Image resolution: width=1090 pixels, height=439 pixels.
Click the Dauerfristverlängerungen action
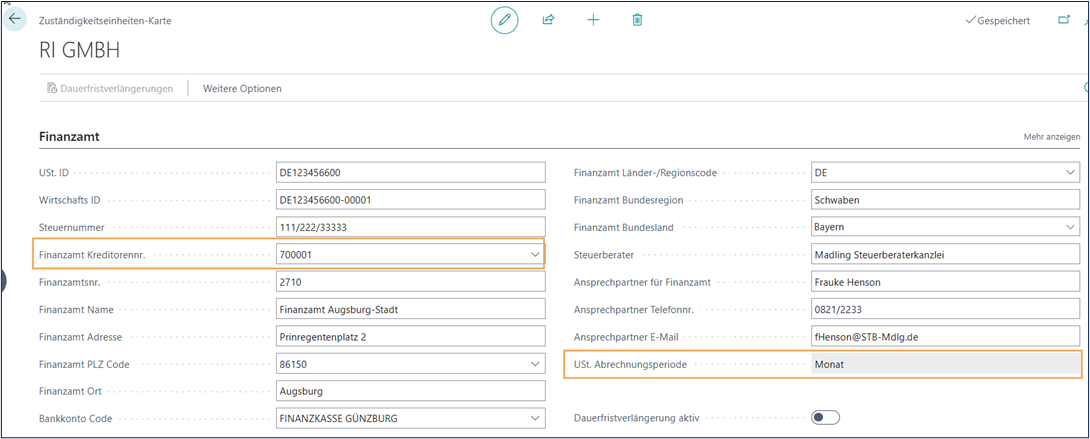click(109, 88)
